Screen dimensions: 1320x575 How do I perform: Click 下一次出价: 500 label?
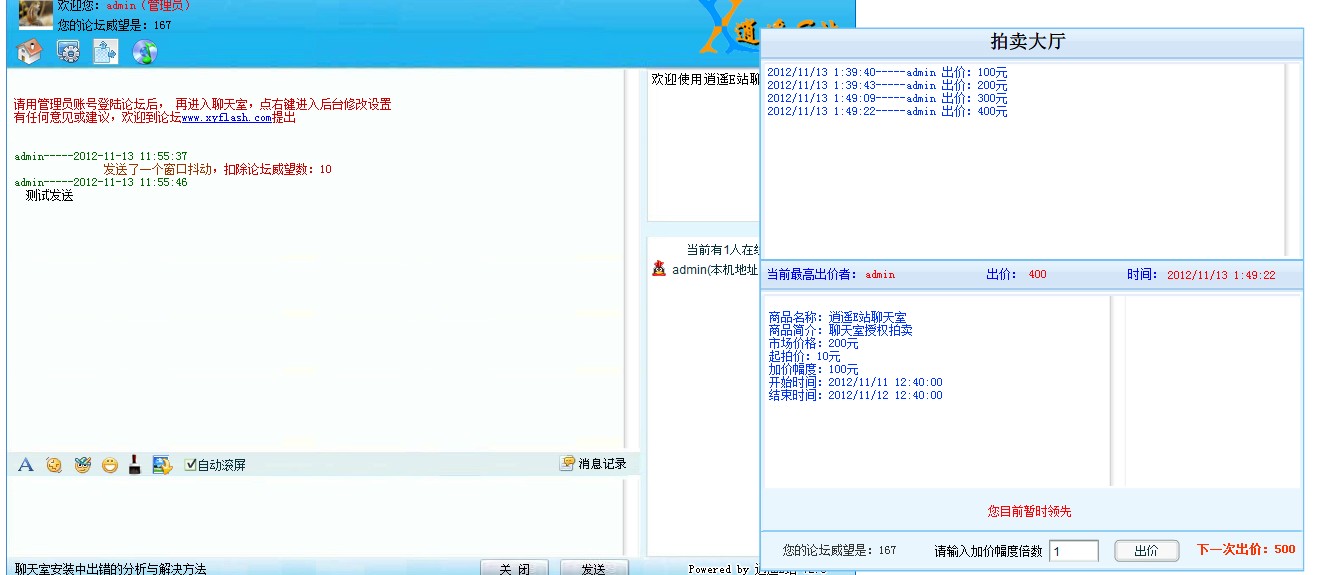coord(1246,549)
